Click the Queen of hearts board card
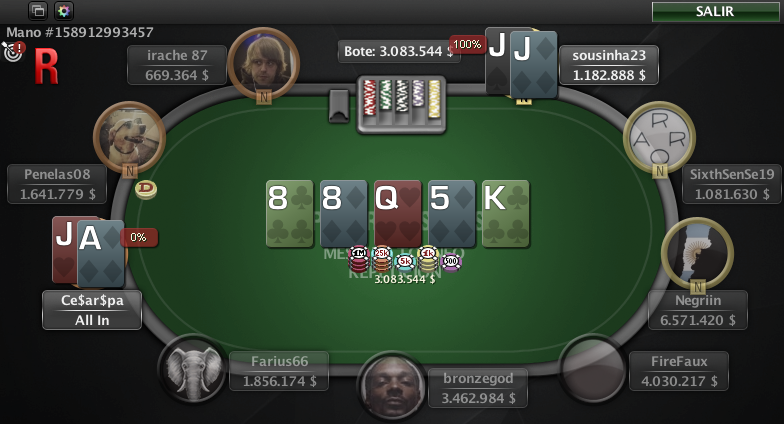 tap(398, 214)
